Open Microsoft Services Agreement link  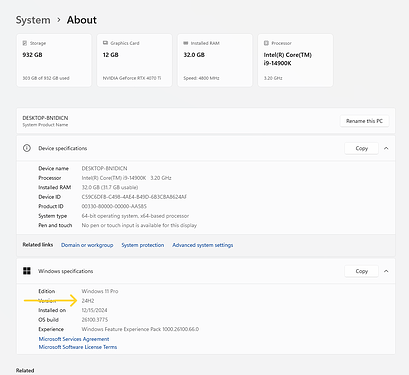coord(74,339)
